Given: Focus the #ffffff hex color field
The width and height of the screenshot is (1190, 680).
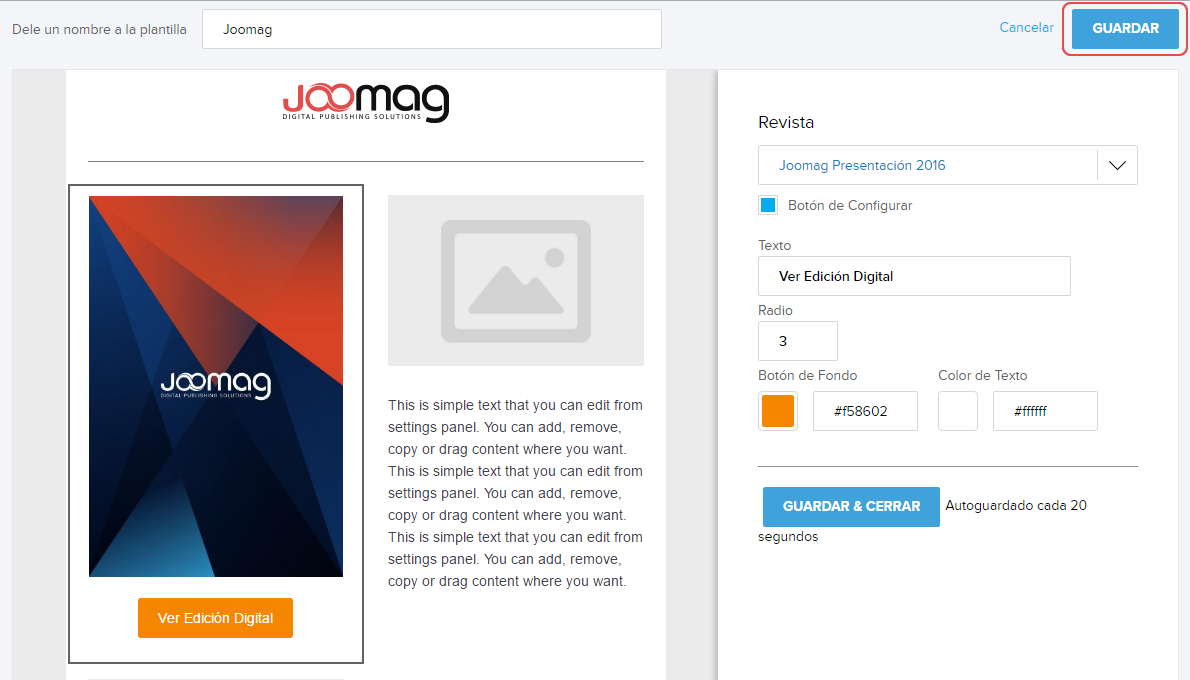Looking at the screenshot, I should tap(1044, 411).
